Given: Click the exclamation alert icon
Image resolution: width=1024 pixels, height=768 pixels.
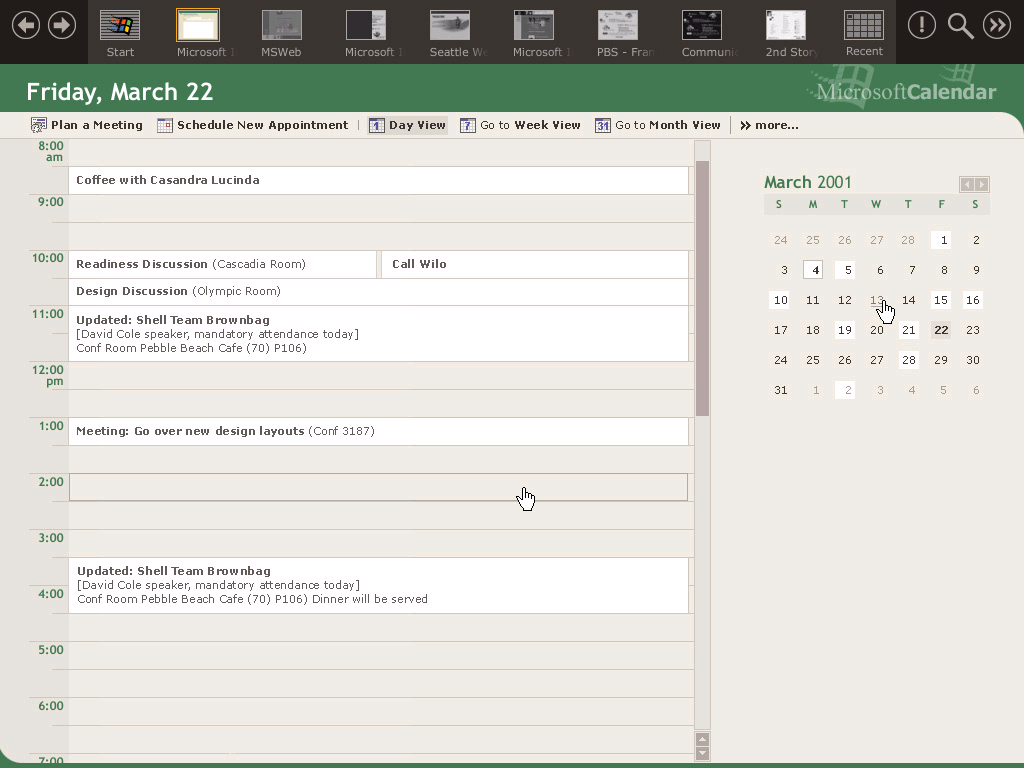Looking at the screenshot, I should click(x=921, y=25).
